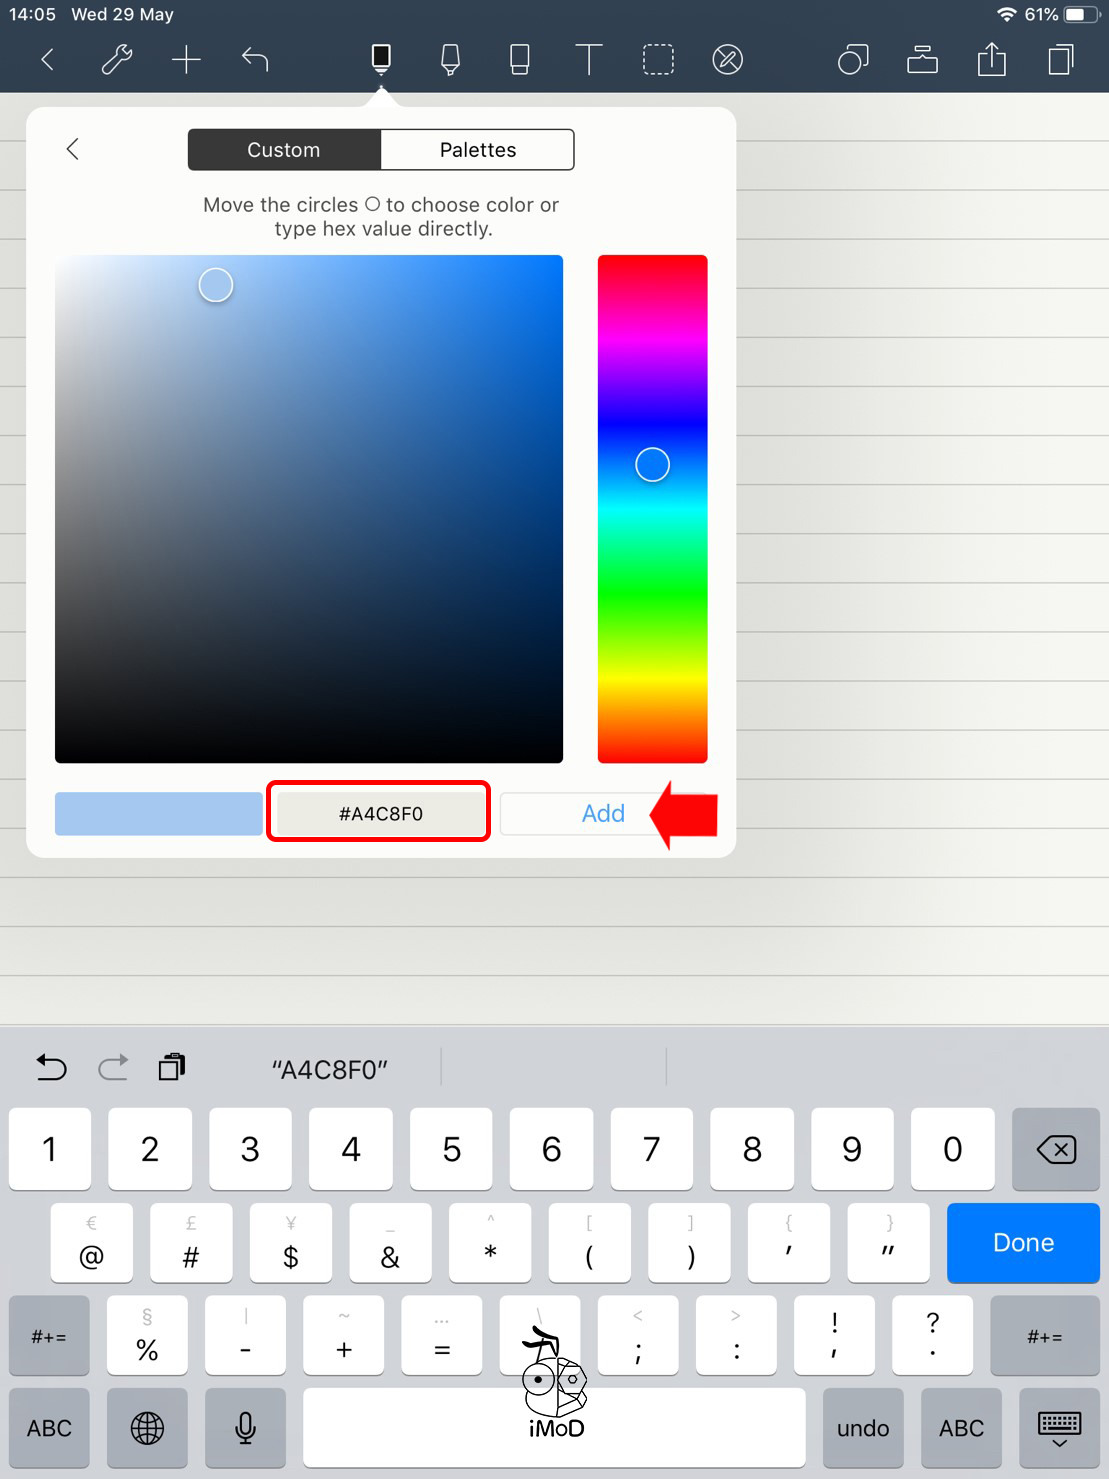Switch to the Palettes tab
The width and height of the screenshot is (1109, 1479).
click(x=478, y=150)
